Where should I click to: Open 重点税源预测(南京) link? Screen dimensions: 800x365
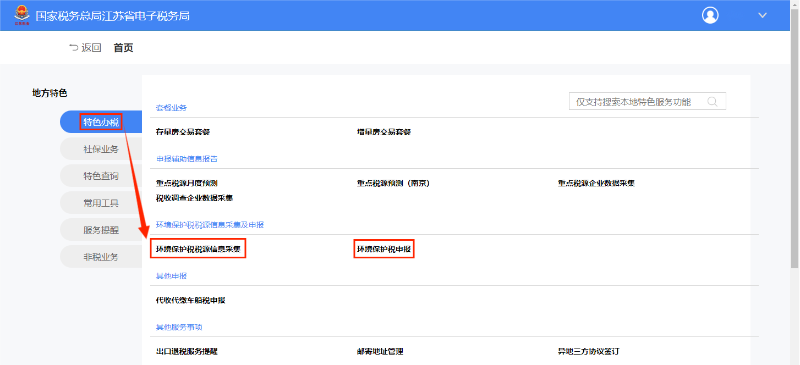[393, 183]
